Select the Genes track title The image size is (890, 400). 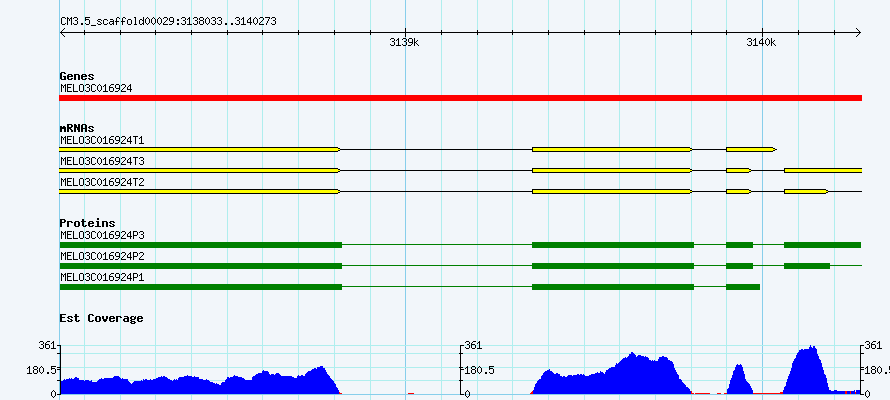pyautogui.click(x=77, y=76)
